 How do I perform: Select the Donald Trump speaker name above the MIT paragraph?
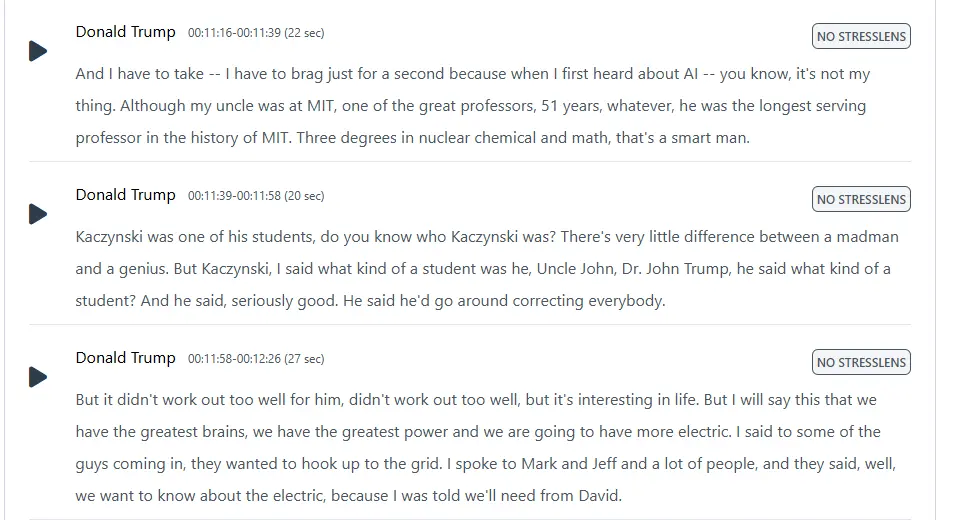125,32
